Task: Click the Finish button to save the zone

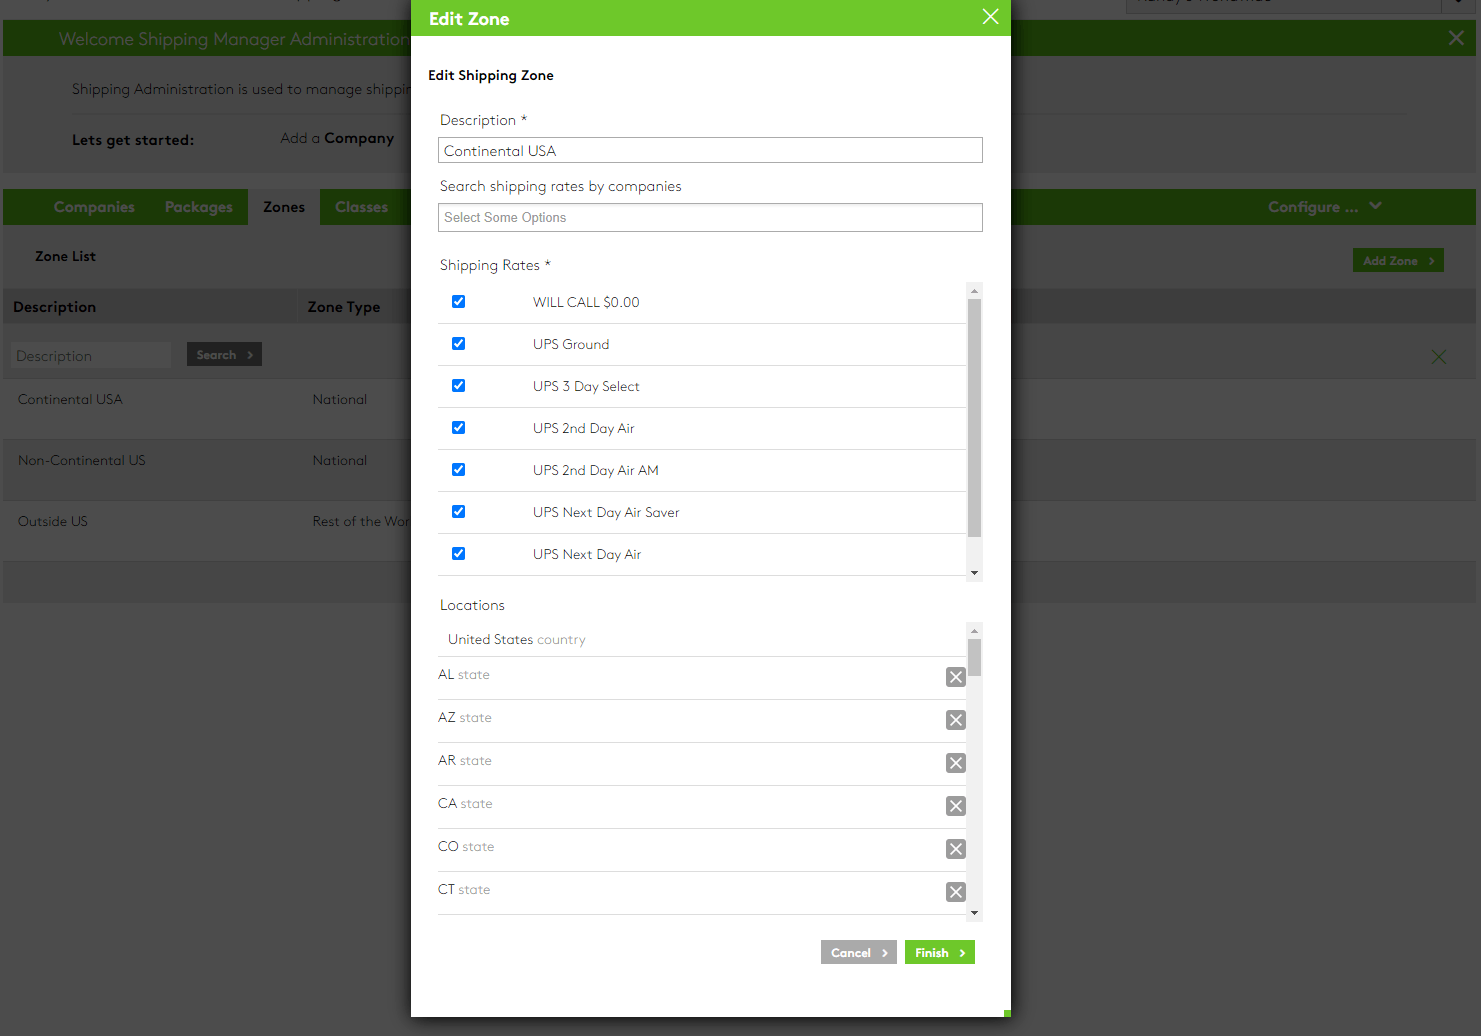Action: (939, 952)
